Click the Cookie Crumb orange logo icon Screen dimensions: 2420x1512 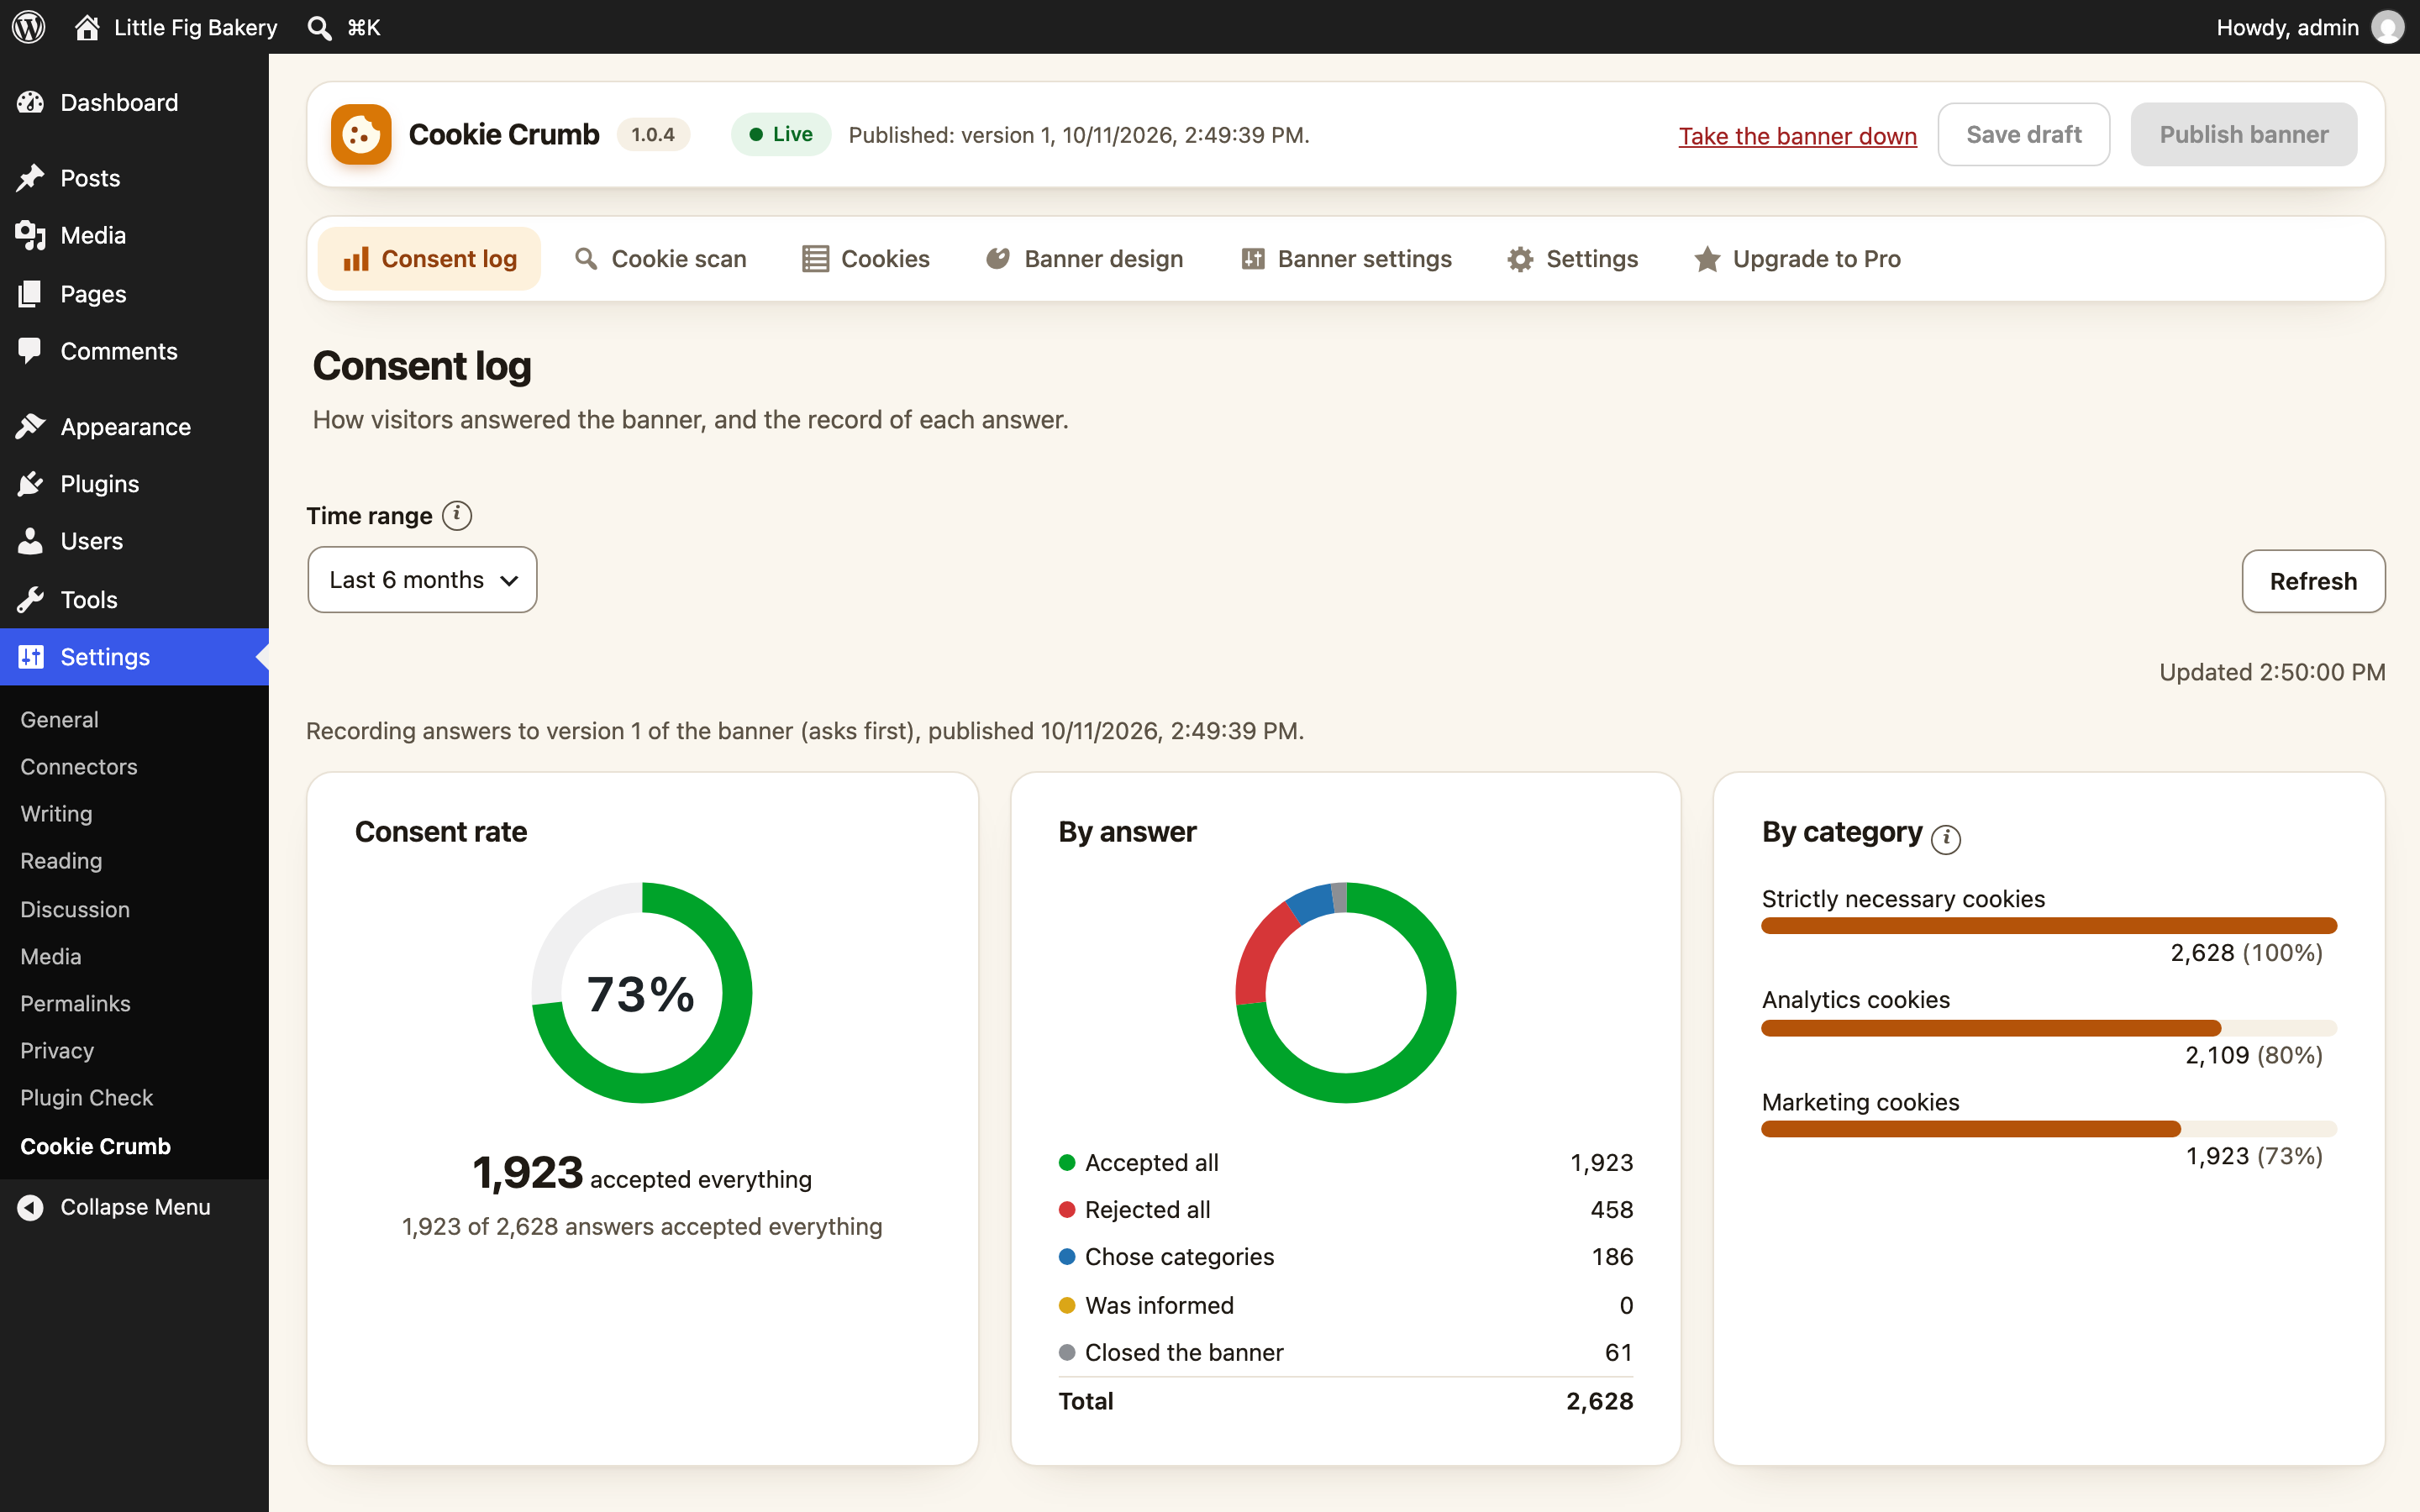(361, 134)
